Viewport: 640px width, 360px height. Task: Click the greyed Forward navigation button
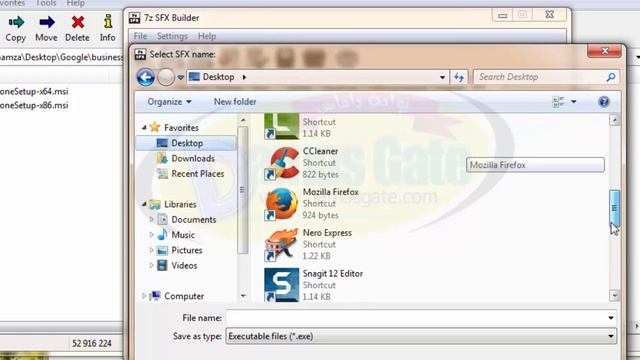tap(166, 77)
